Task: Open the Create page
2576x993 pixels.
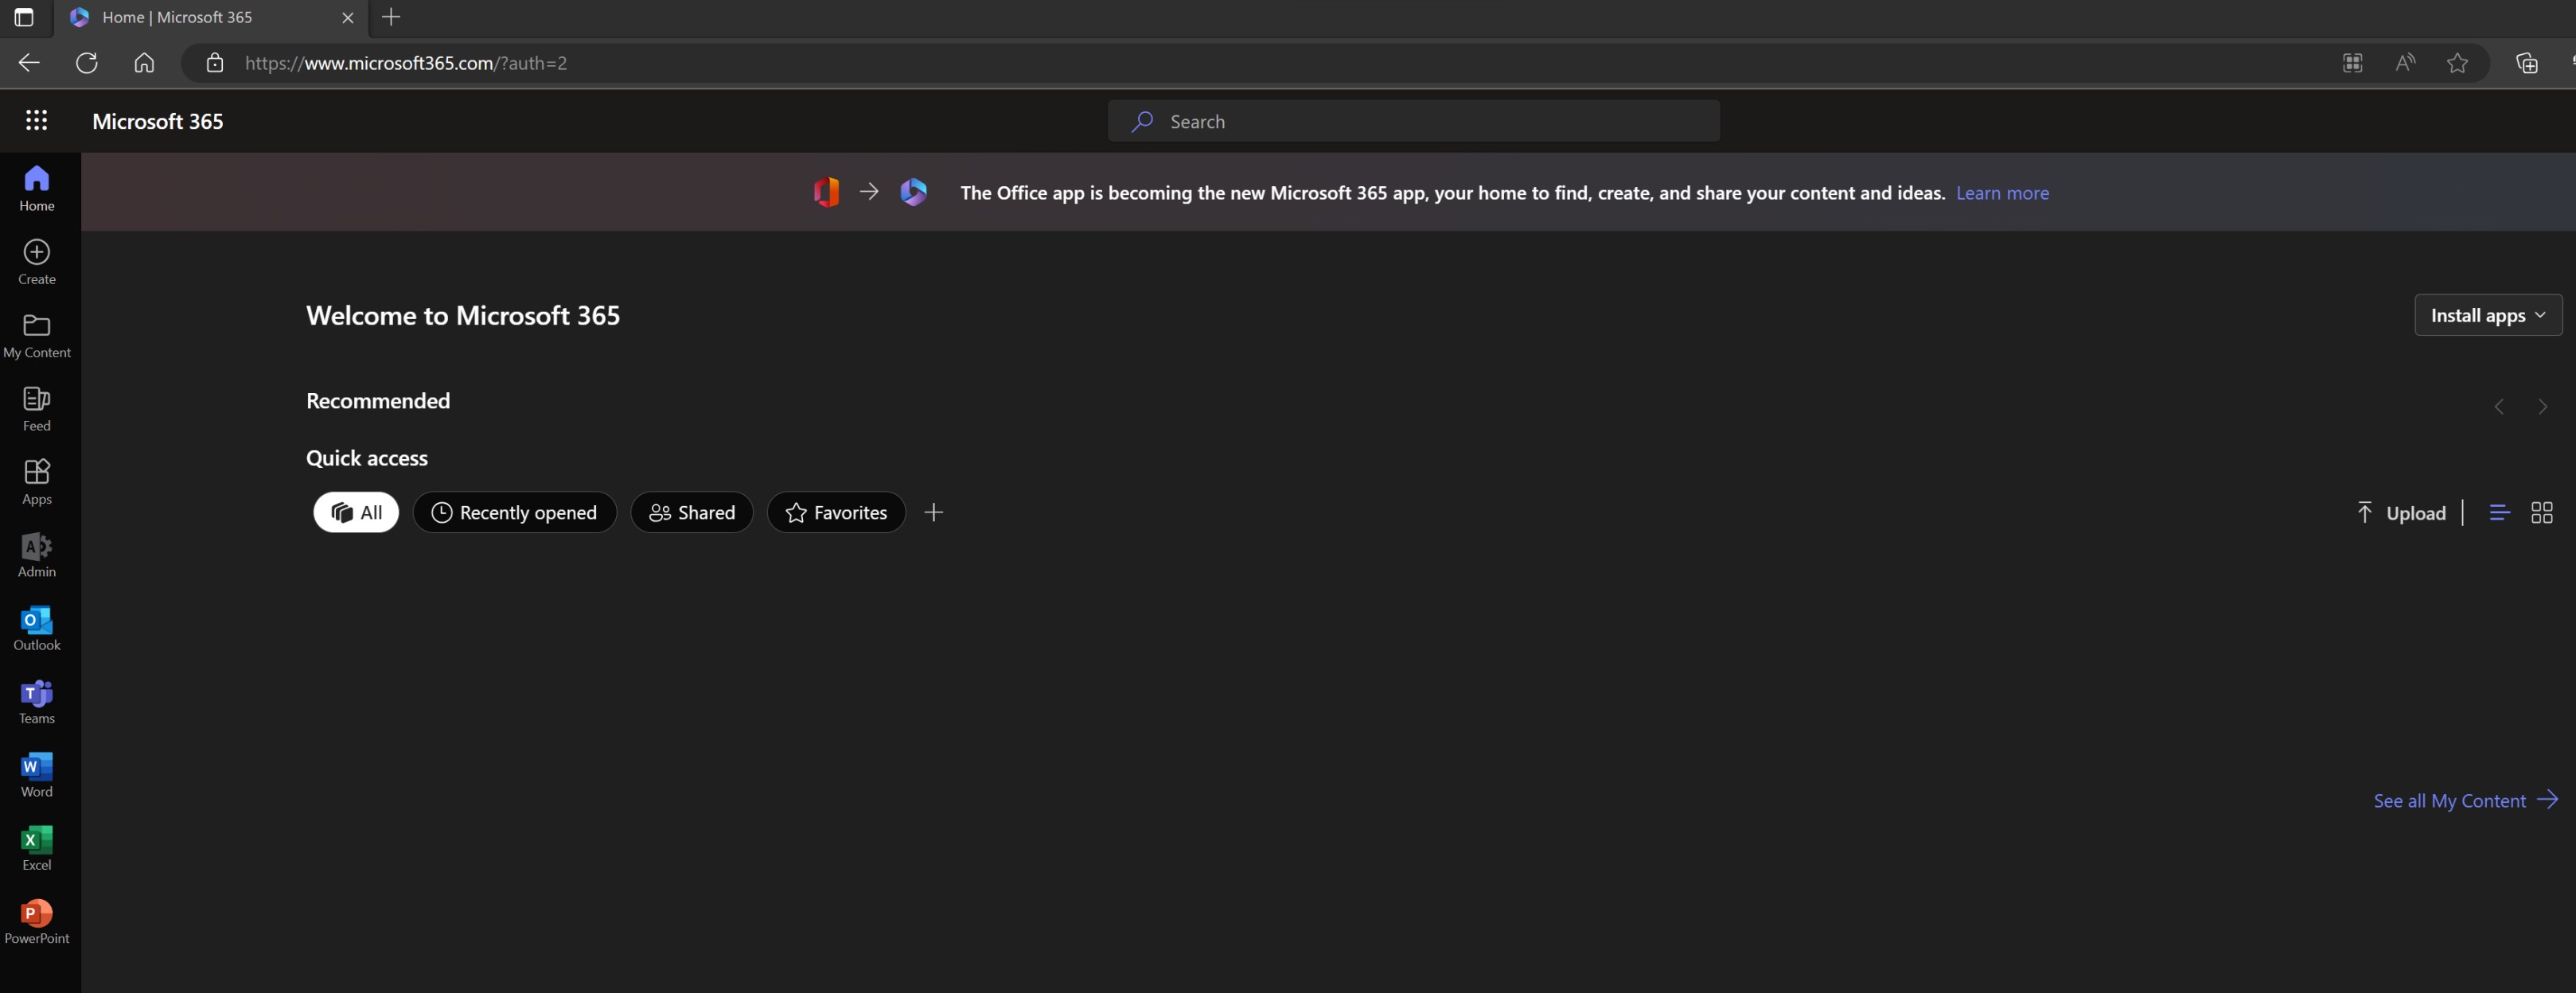Action: click(x=37, y=262)
